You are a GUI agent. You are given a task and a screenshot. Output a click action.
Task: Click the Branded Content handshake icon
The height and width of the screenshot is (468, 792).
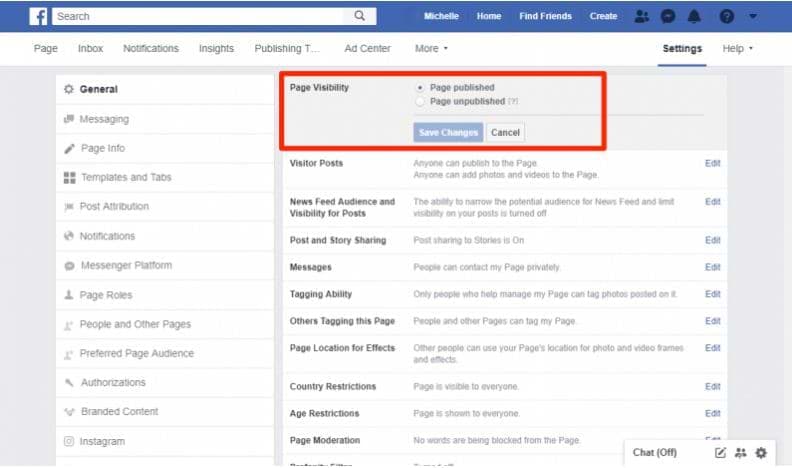click(x=69, y=412)
